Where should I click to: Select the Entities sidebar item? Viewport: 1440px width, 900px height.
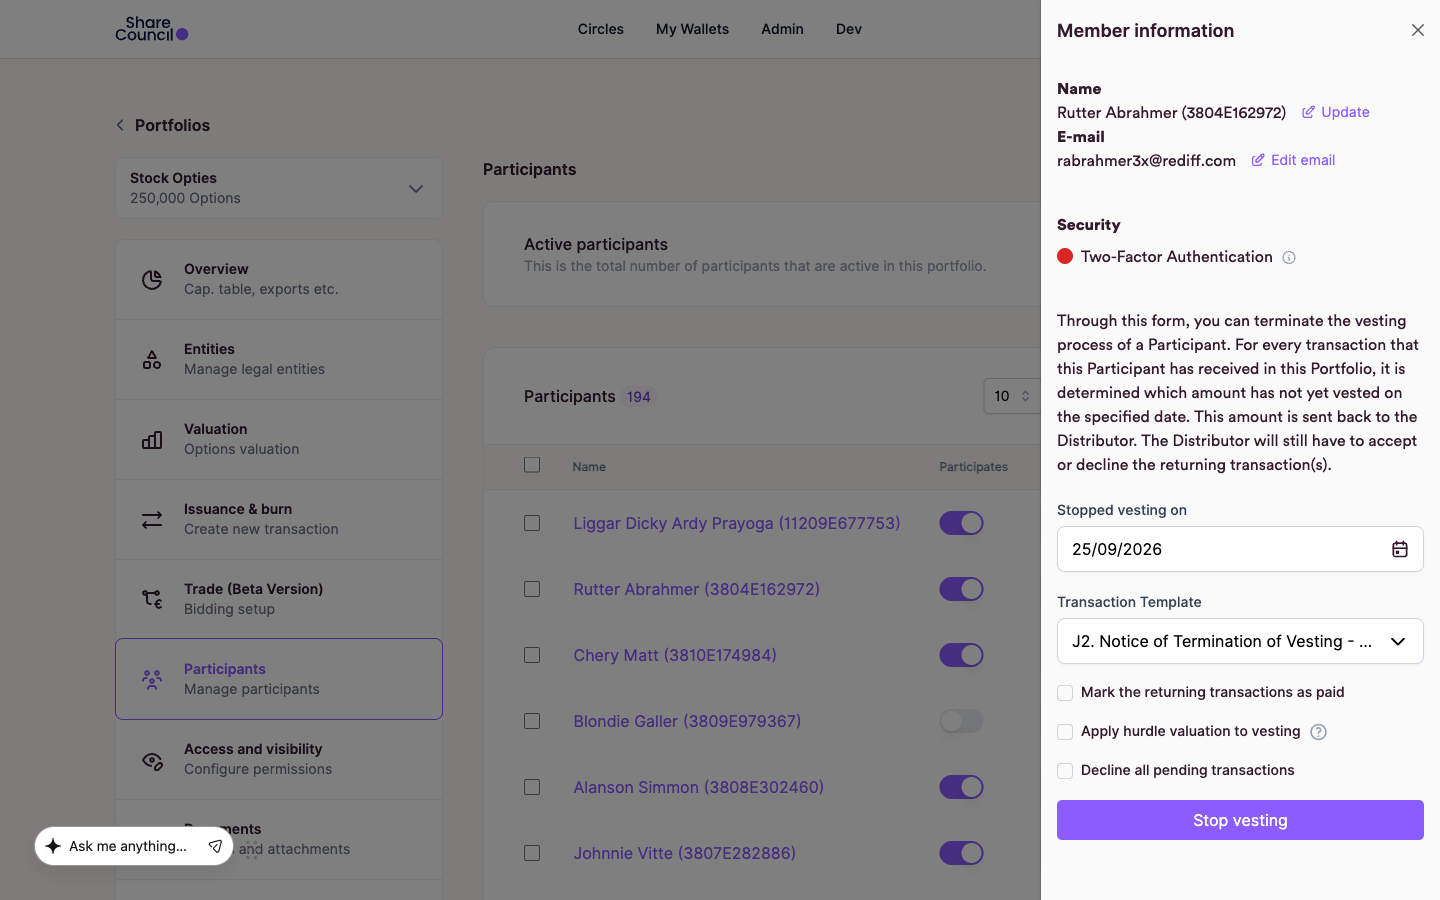pos(279,359)
